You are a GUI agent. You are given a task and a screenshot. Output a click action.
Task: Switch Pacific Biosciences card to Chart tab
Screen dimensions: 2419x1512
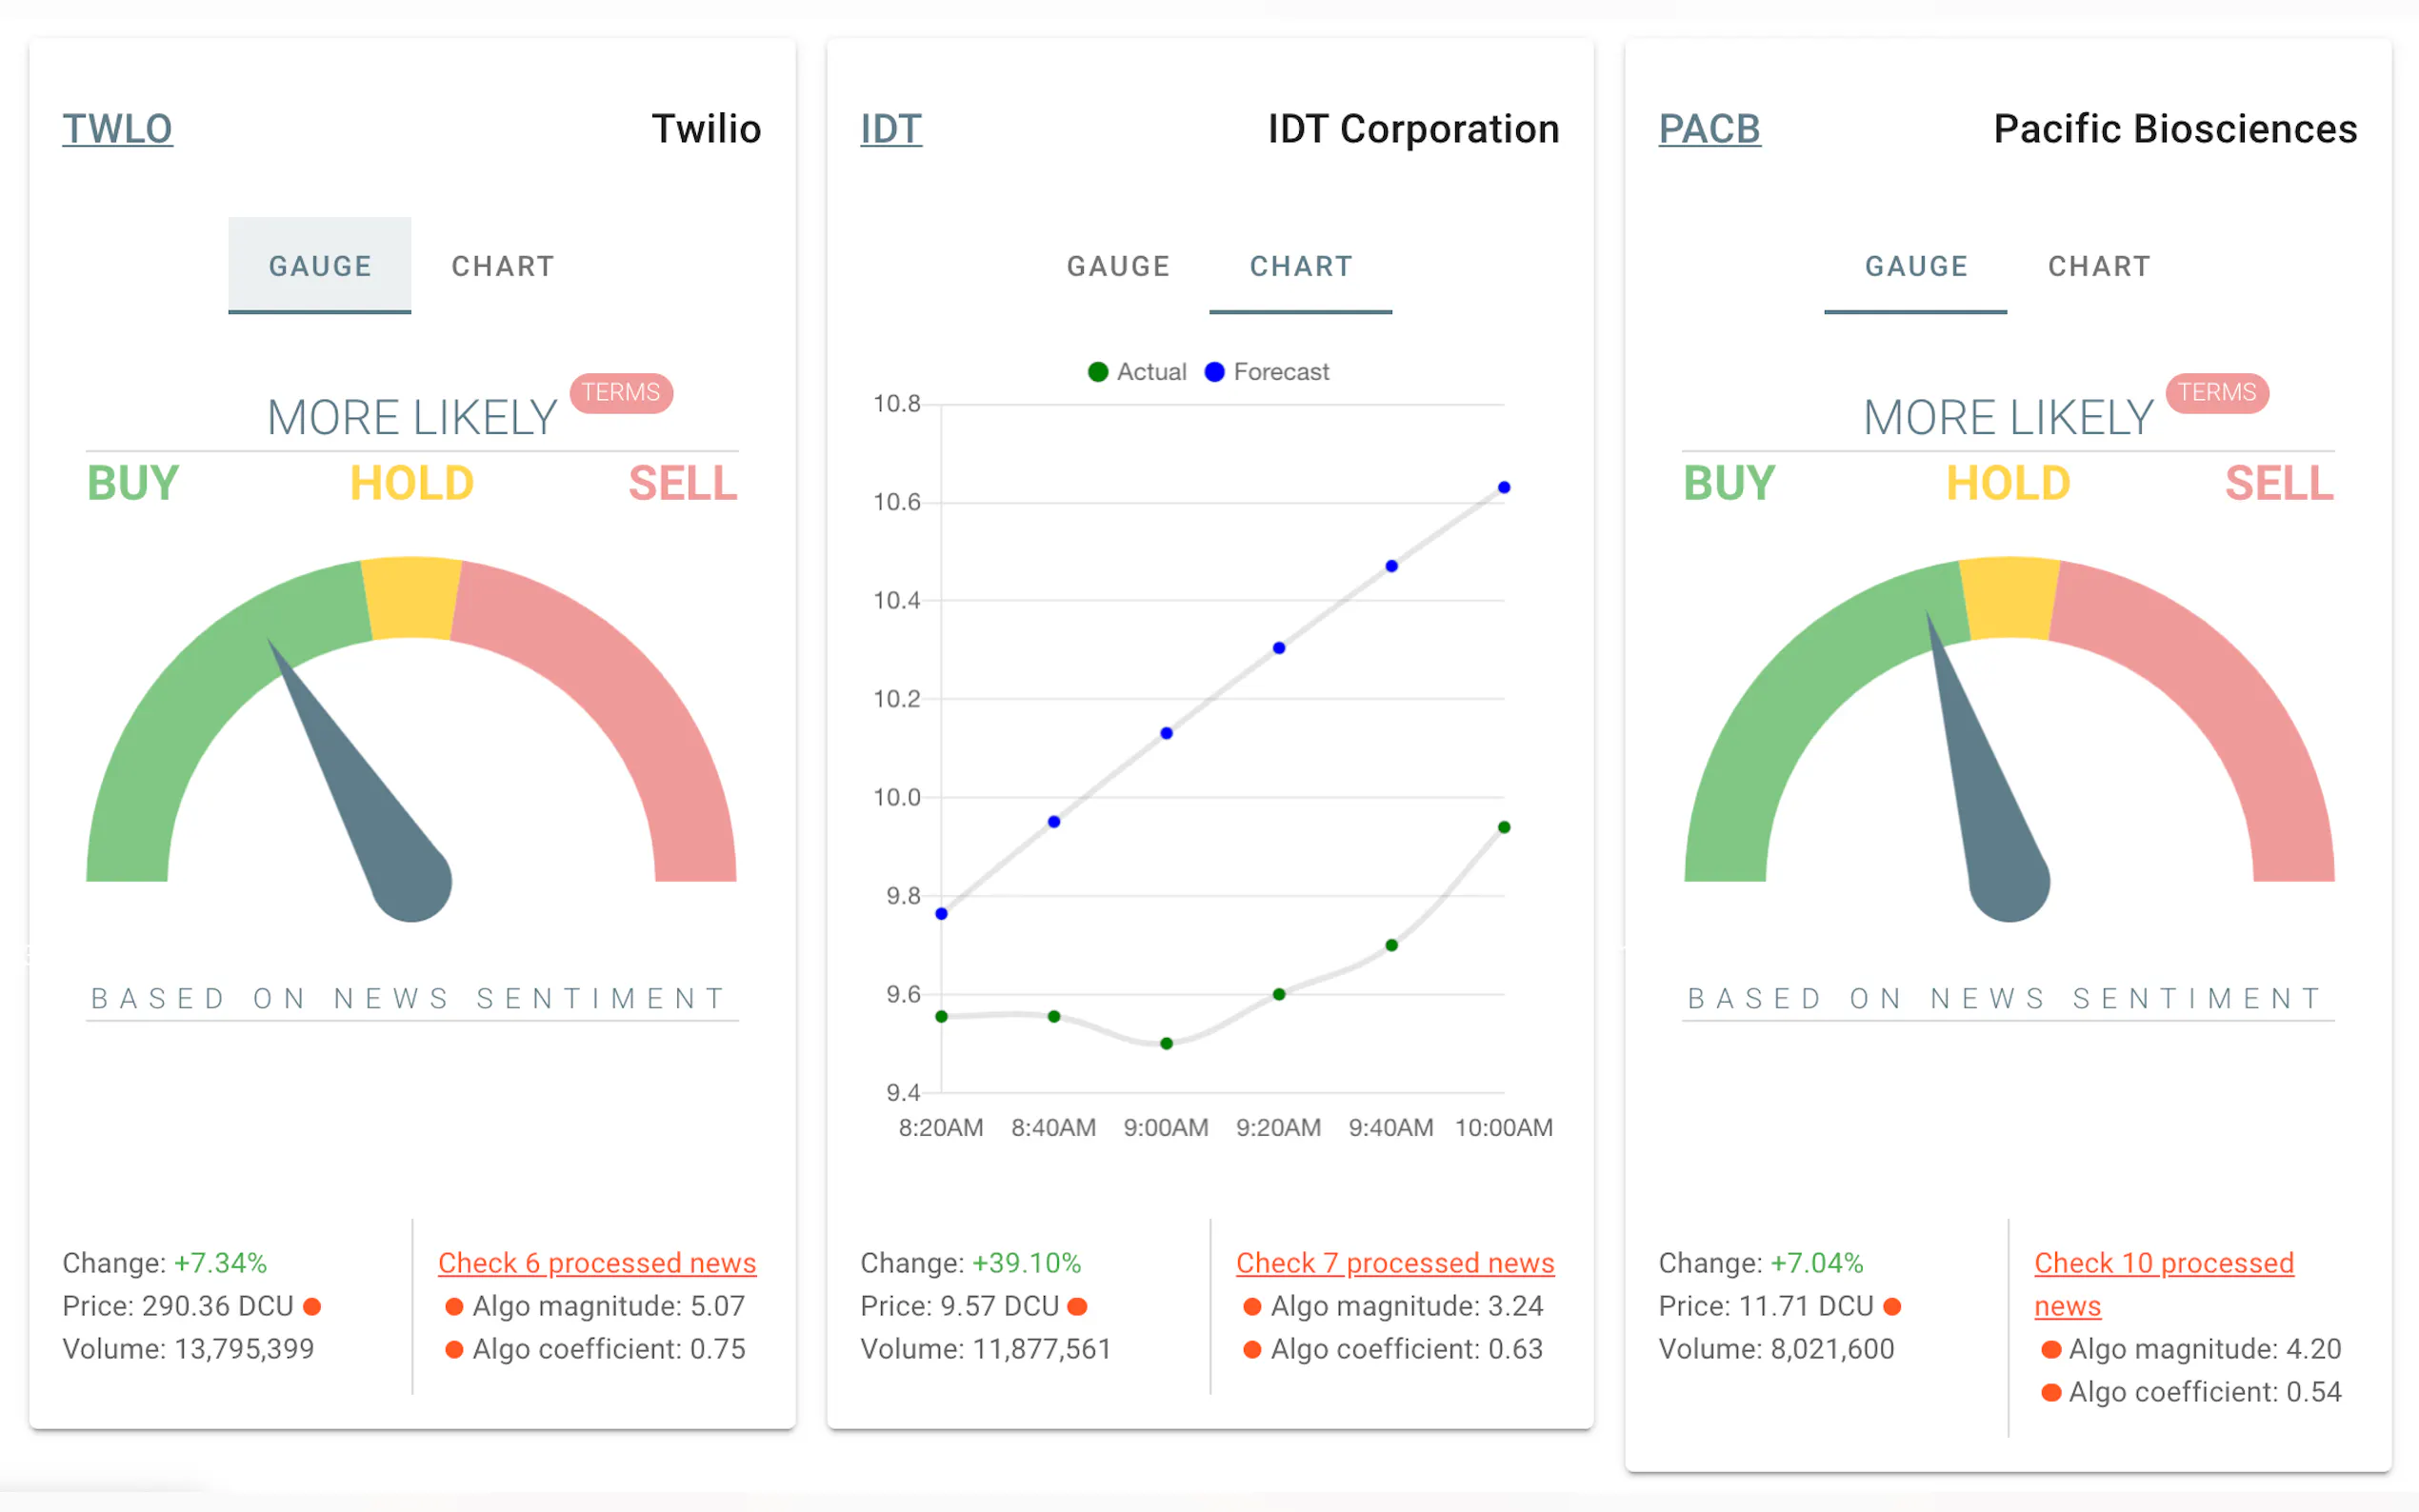tap(2098, 266)
